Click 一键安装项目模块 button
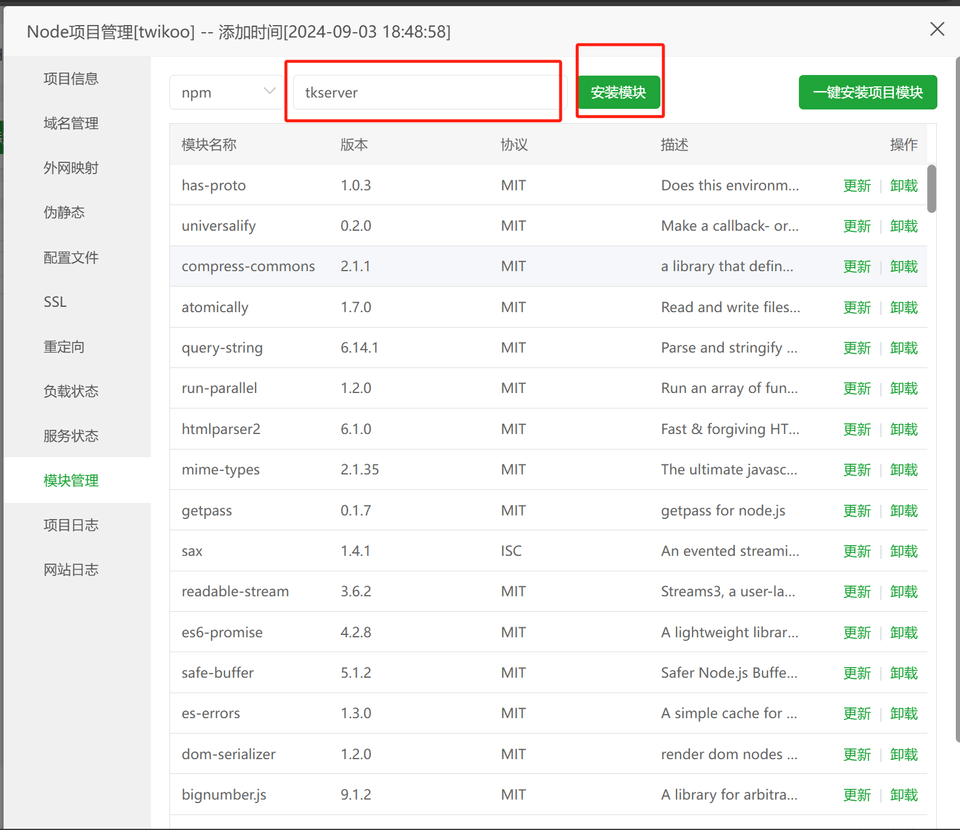960x830 pixels. 867,92
